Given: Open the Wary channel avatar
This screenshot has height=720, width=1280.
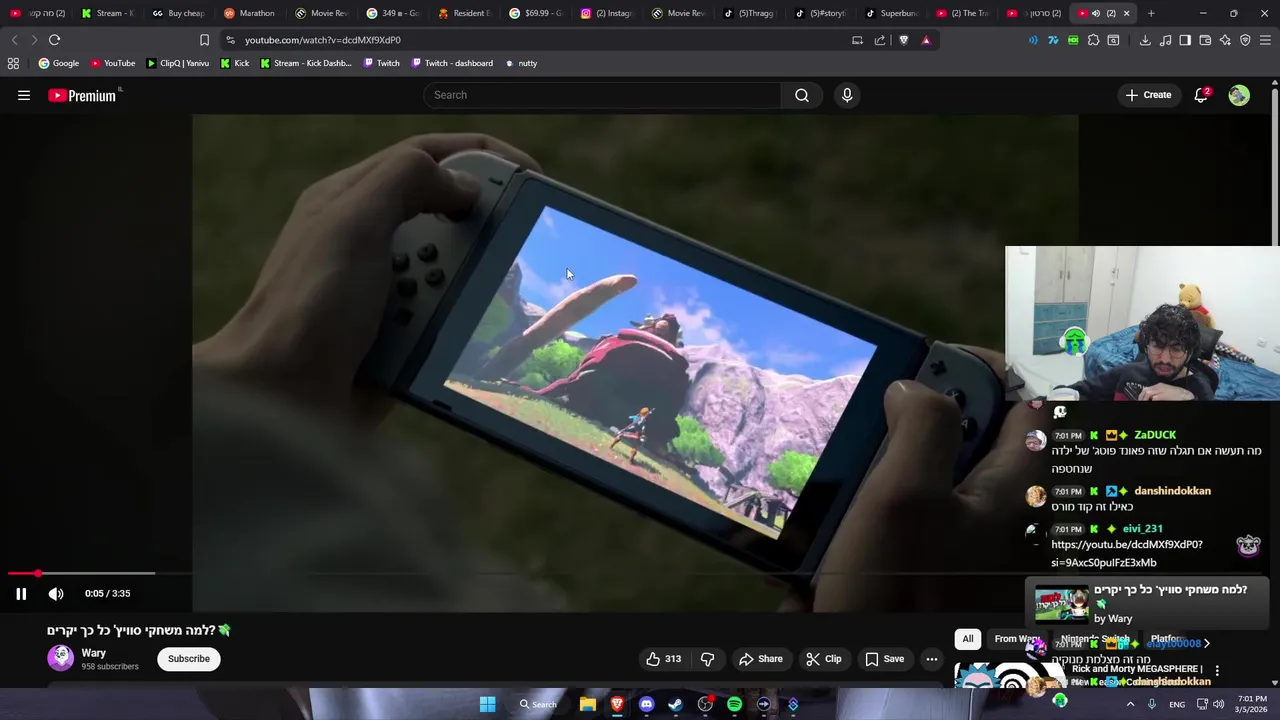Looking at the screenshot, I should (x=61, y=658).
